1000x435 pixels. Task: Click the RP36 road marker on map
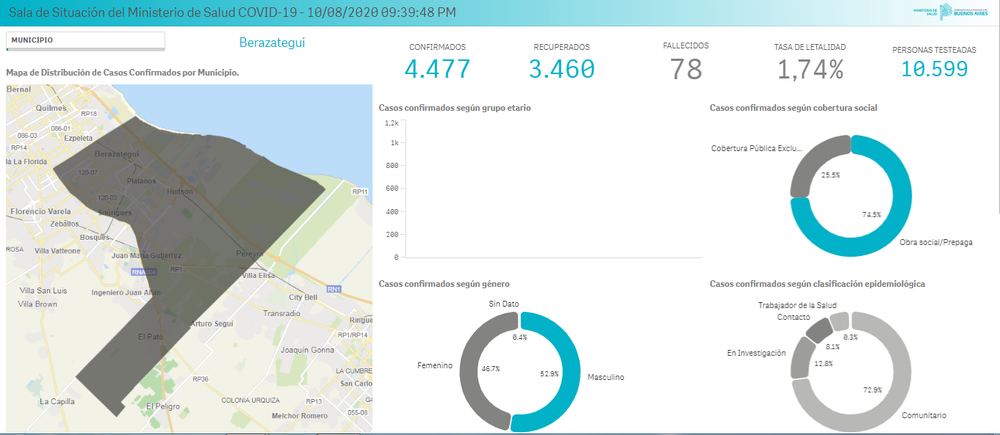[200, 379]
